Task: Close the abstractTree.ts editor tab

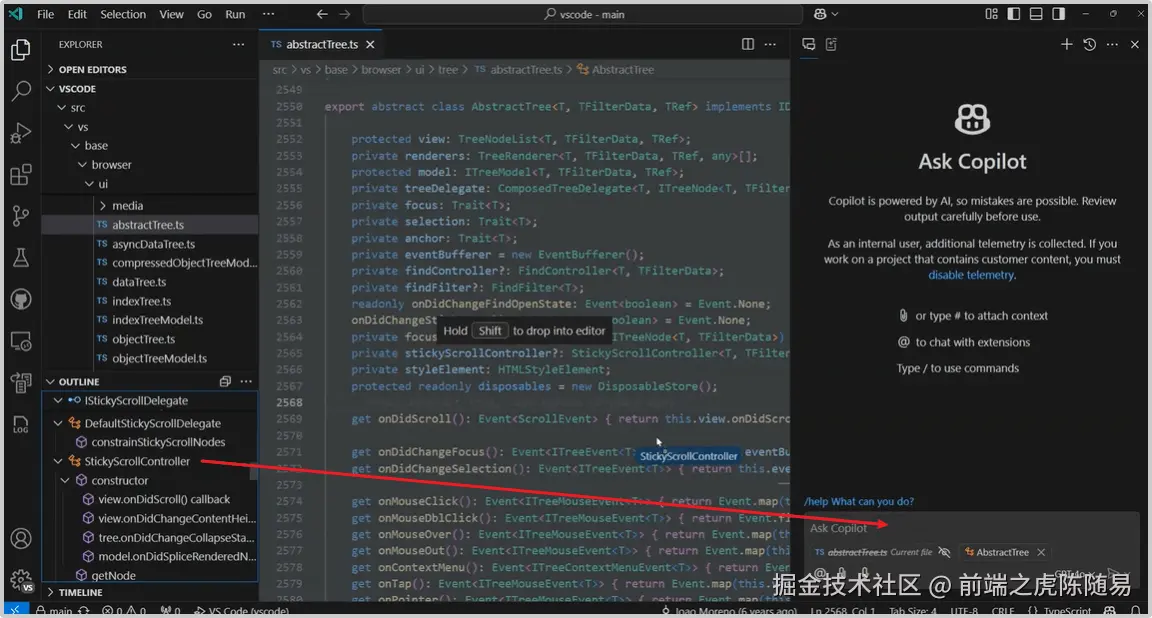Action: [370, 45]
